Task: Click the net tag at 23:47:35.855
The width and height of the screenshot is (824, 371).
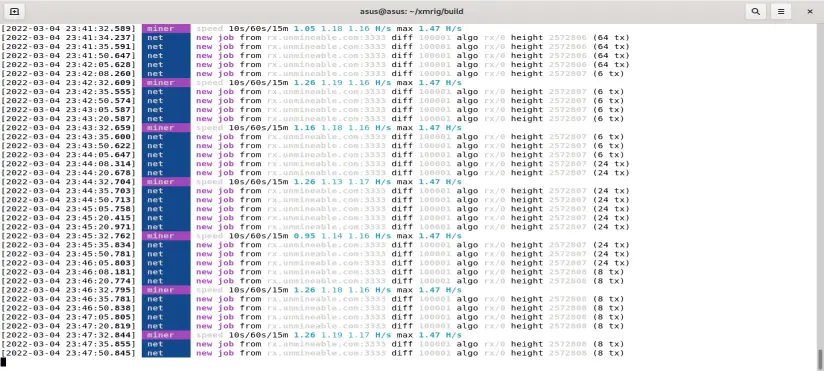Action: [166, 344]
